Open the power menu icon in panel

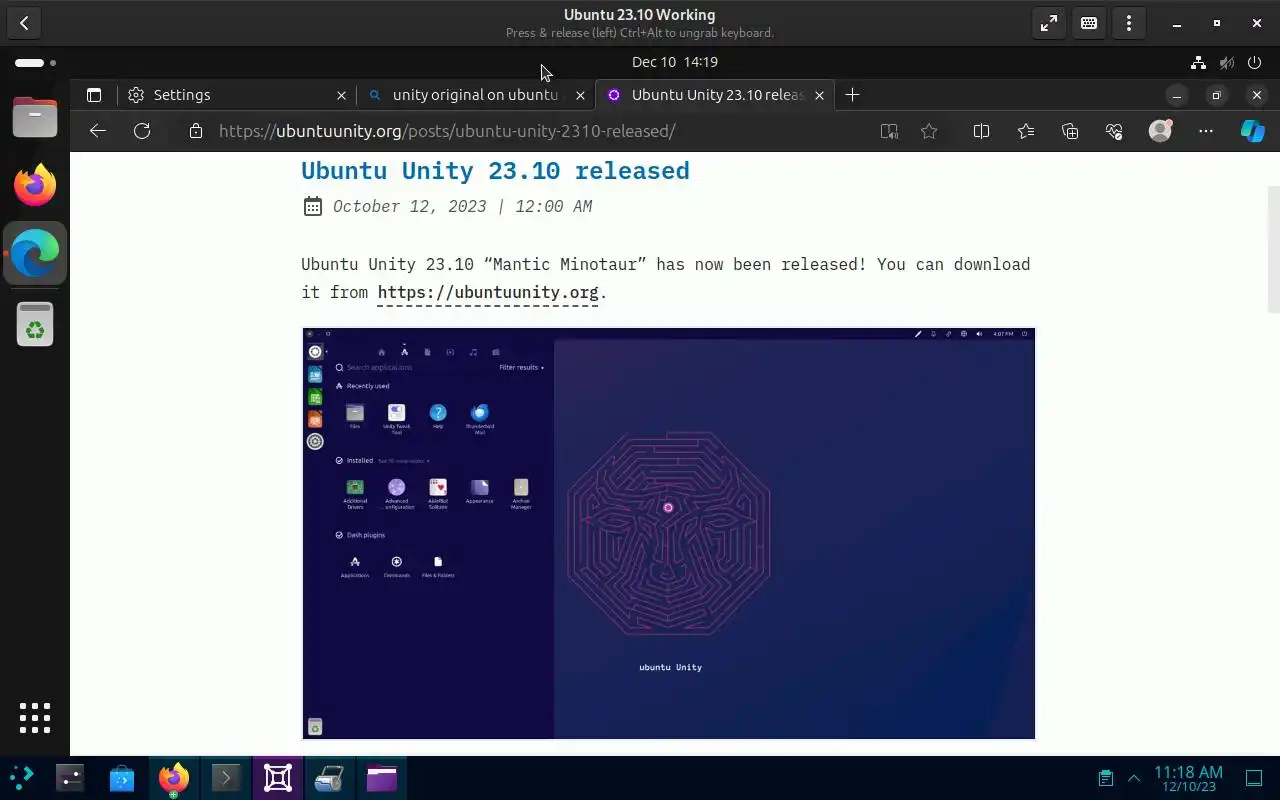[1255, 62]
